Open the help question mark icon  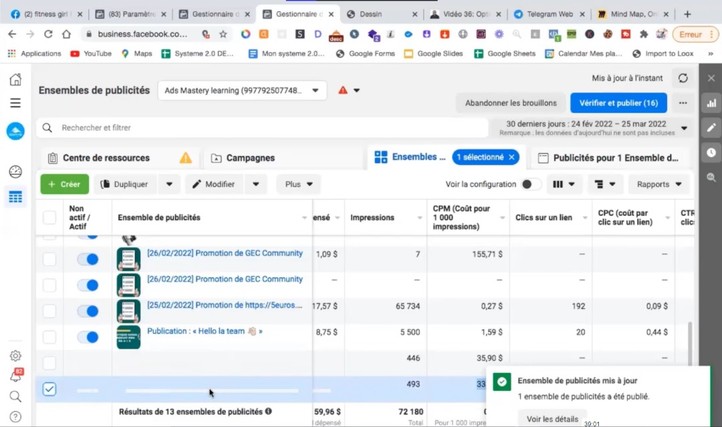click(15, 417)
